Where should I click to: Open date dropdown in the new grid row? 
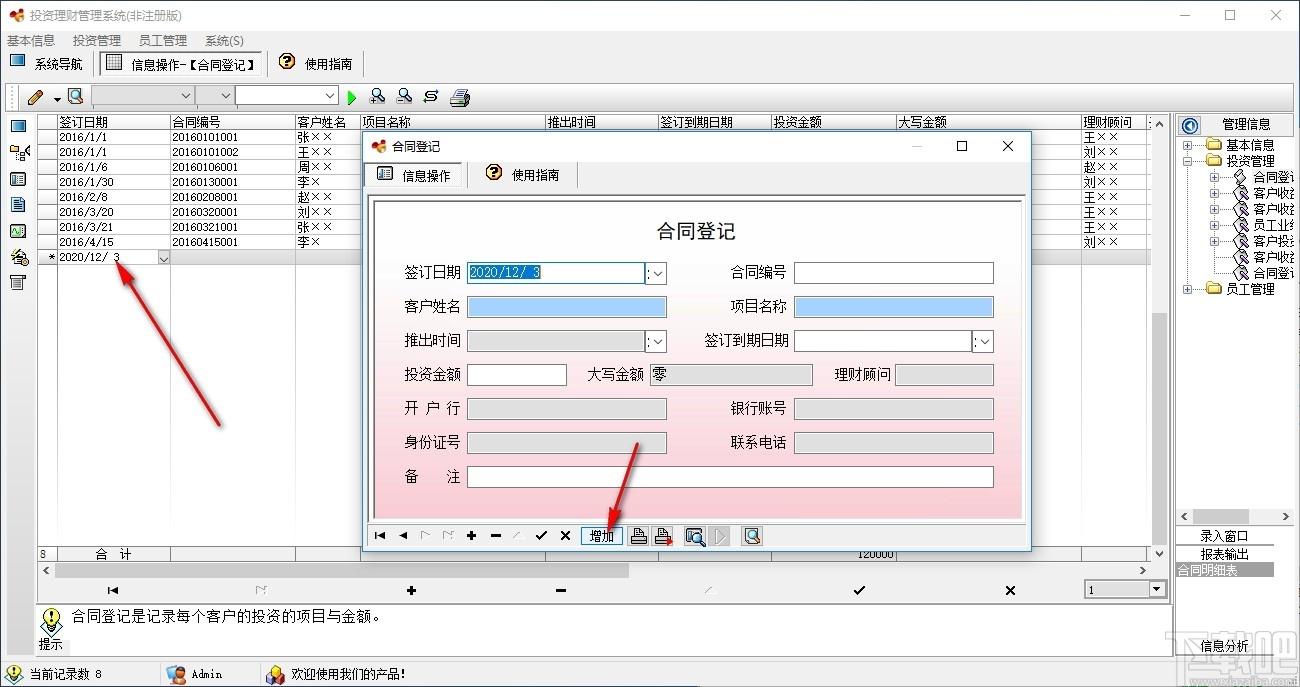(164, 258)
